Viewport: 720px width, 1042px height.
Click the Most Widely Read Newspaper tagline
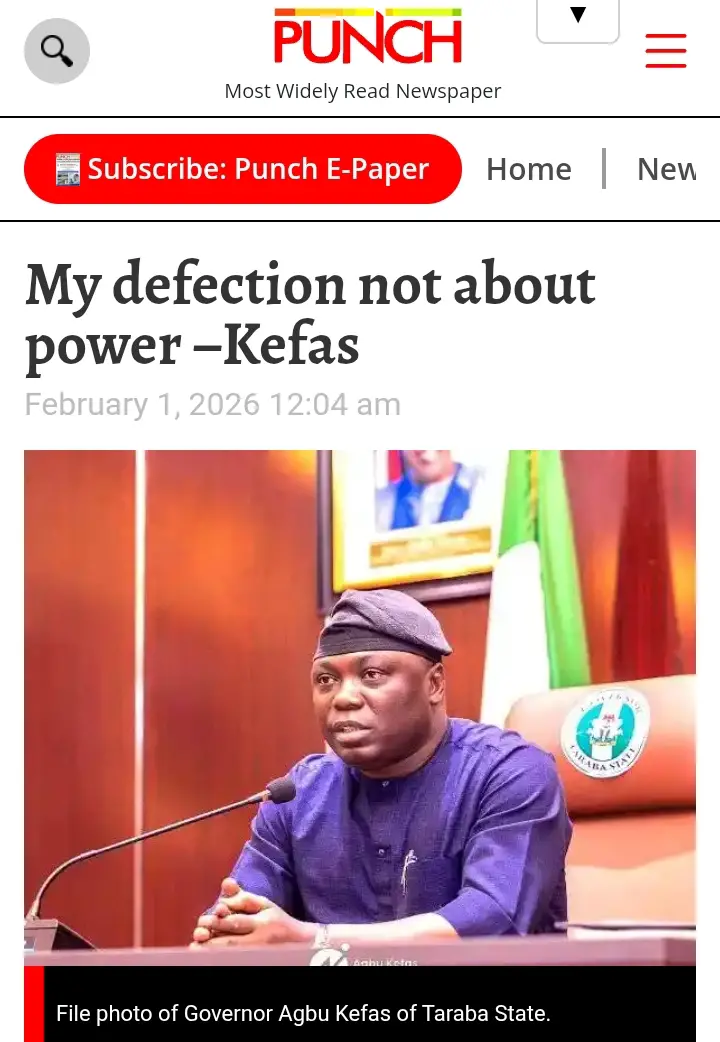pyautogui.click(x=362, y=91)
